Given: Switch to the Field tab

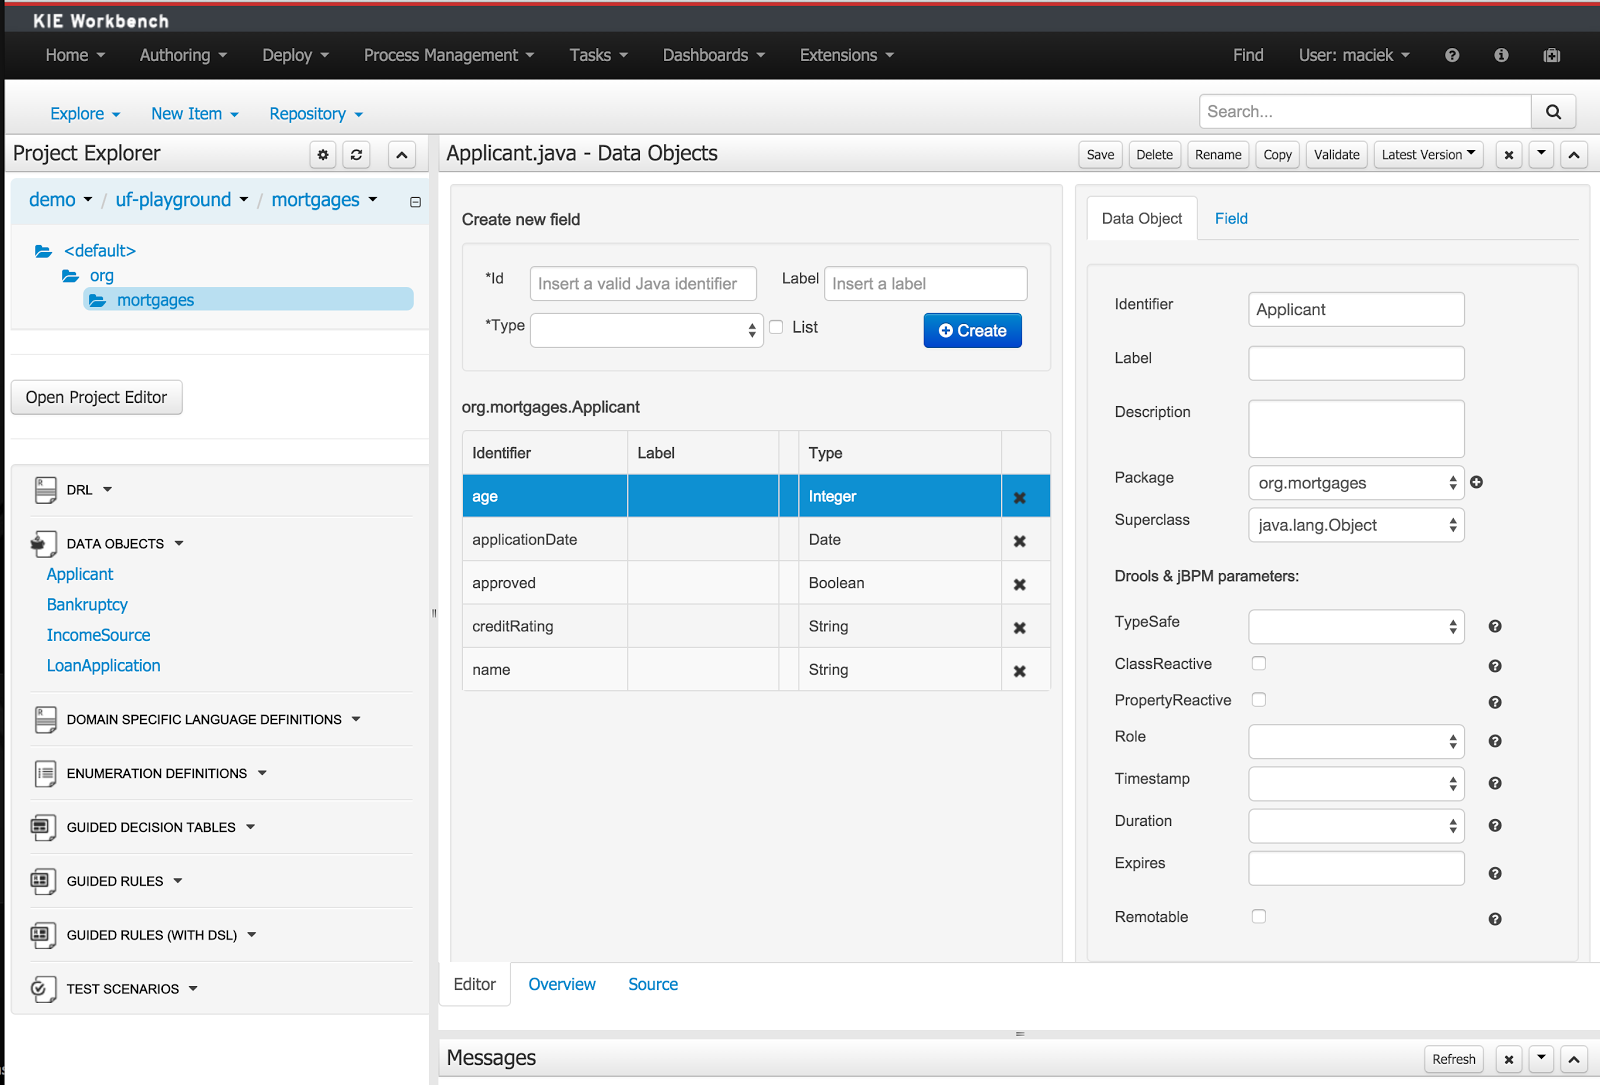Looking at the screenshot, I should click(x=1231, y=219).
